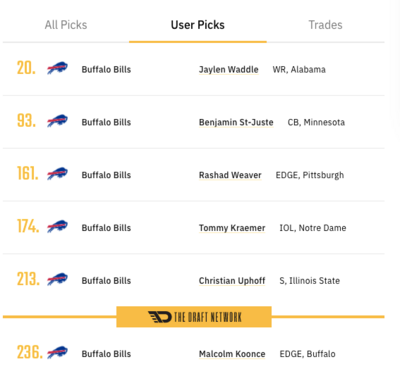This screenshot has width=400, height=376.
Task: Click the Bills logo beside pick 174
Action: 57,226
